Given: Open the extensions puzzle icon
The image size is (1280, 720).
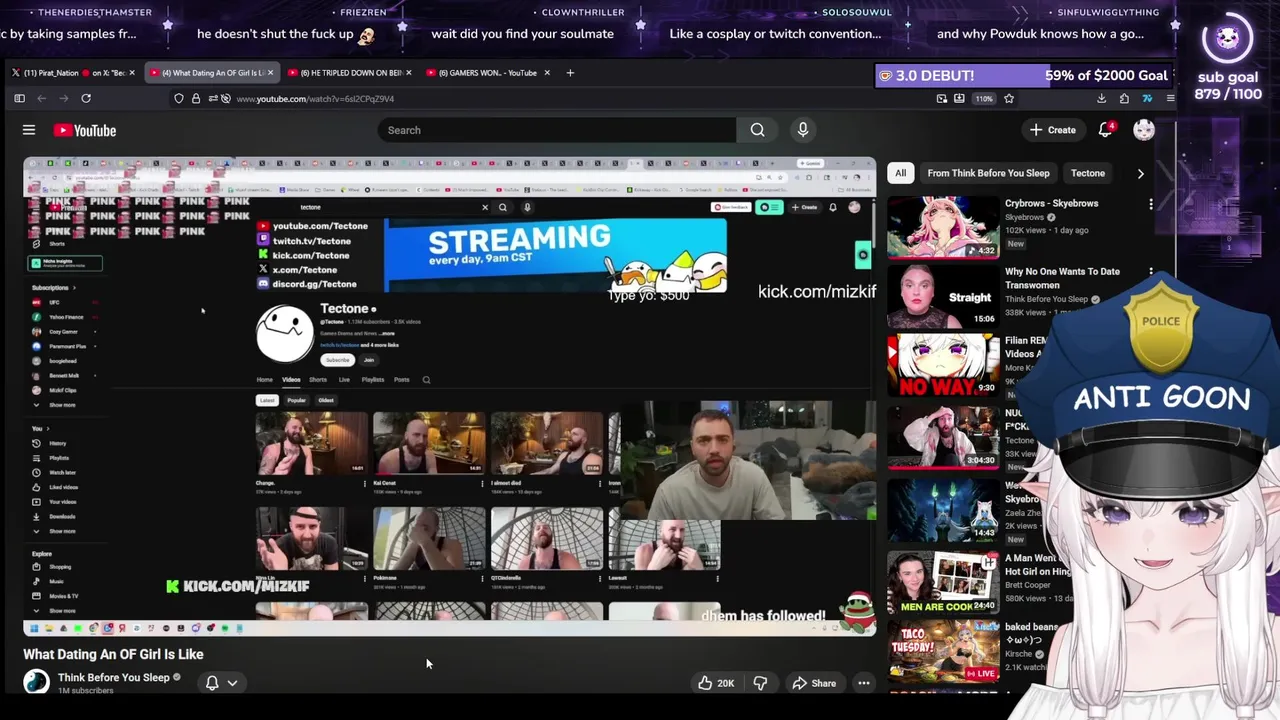Looking at the screenshot, I should pos(1124,98).
